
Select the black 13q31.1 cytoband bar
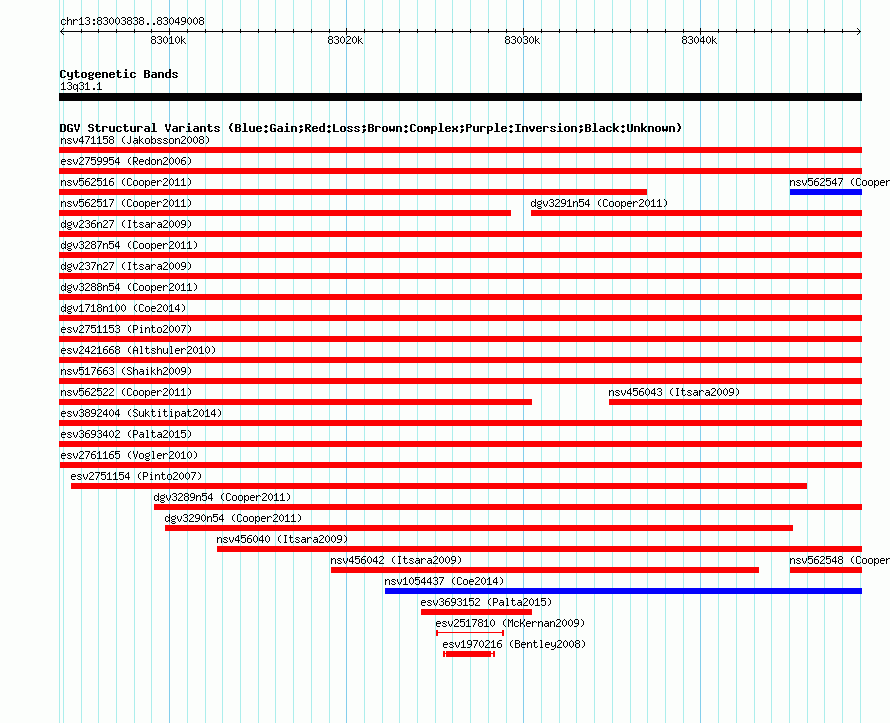[460, 97]
